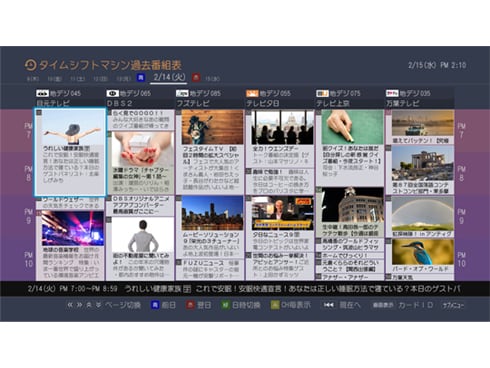The width and height of the screenshot is (490, 368).
Task: Select the kingfisher bird program thumbnail
Action: click(423, 252)
